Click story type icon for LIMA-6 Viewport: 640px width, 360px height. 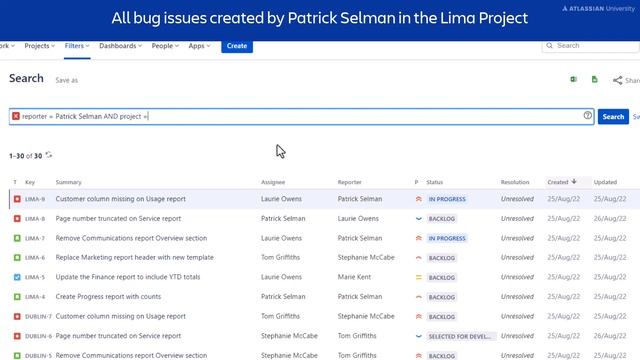coord(17,258)
